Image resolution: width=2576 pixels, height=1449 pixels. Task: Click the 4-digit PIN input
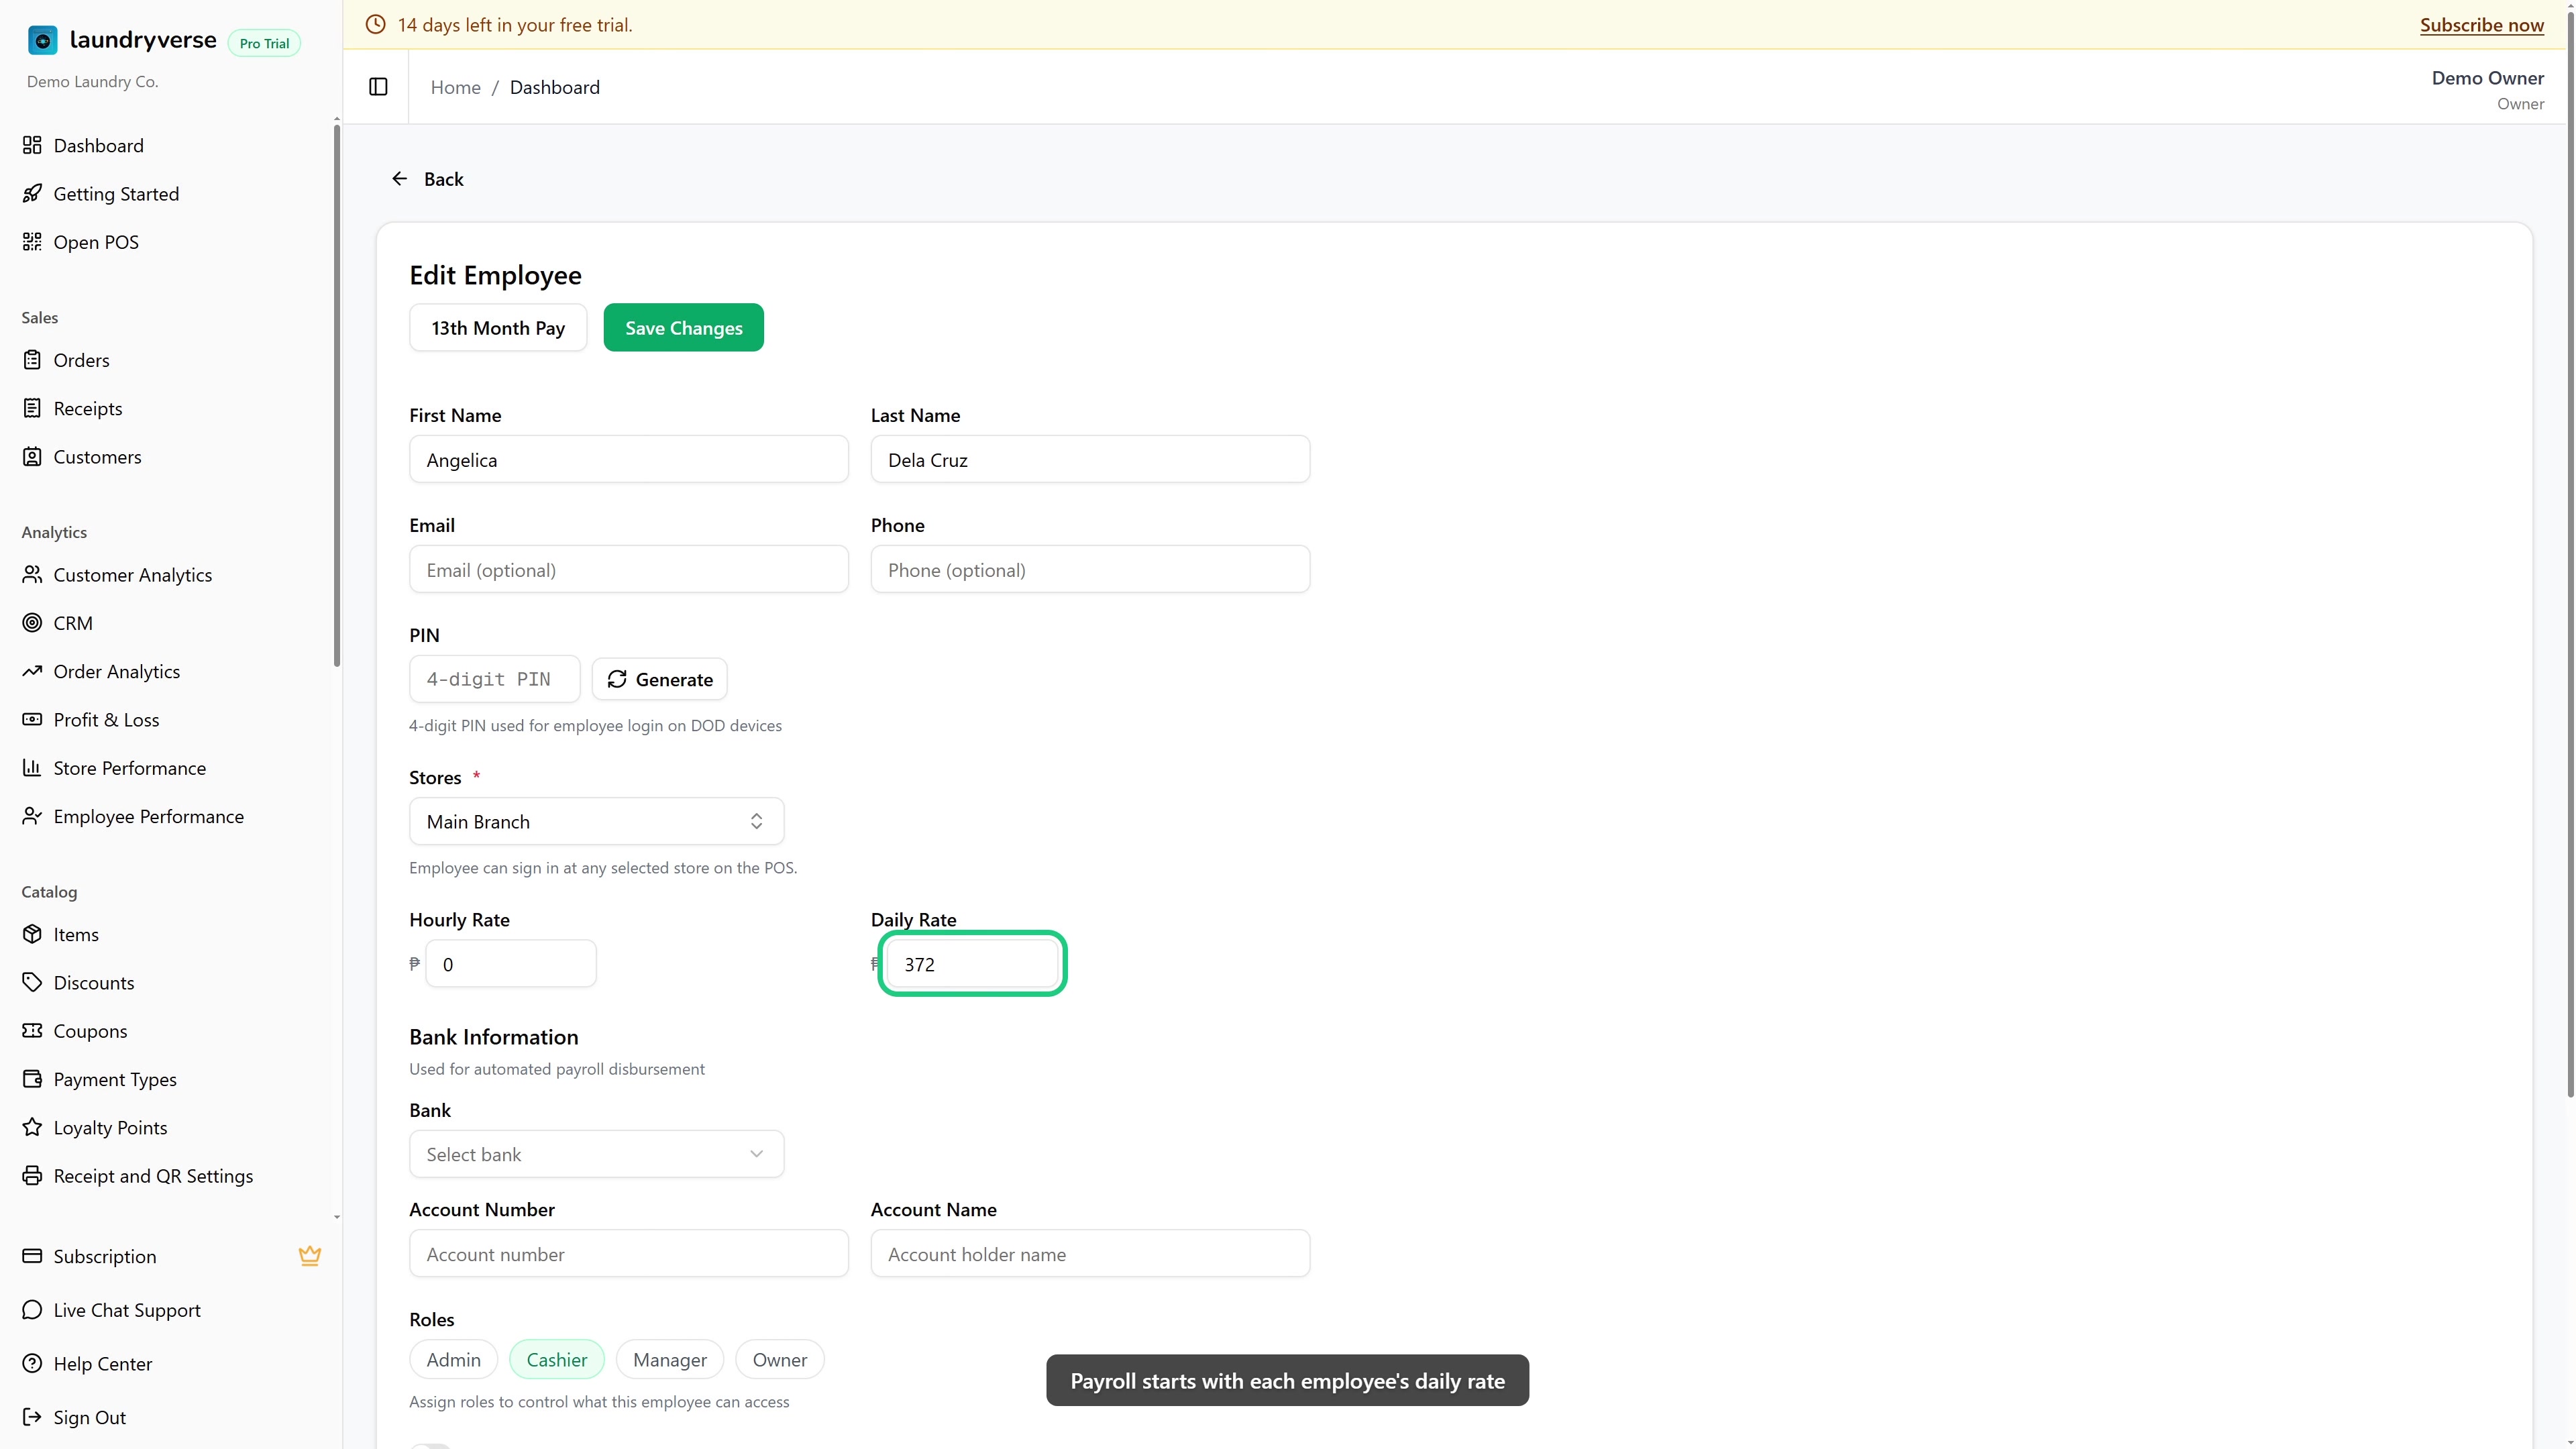pyautogui.click(x=494, y=679)
